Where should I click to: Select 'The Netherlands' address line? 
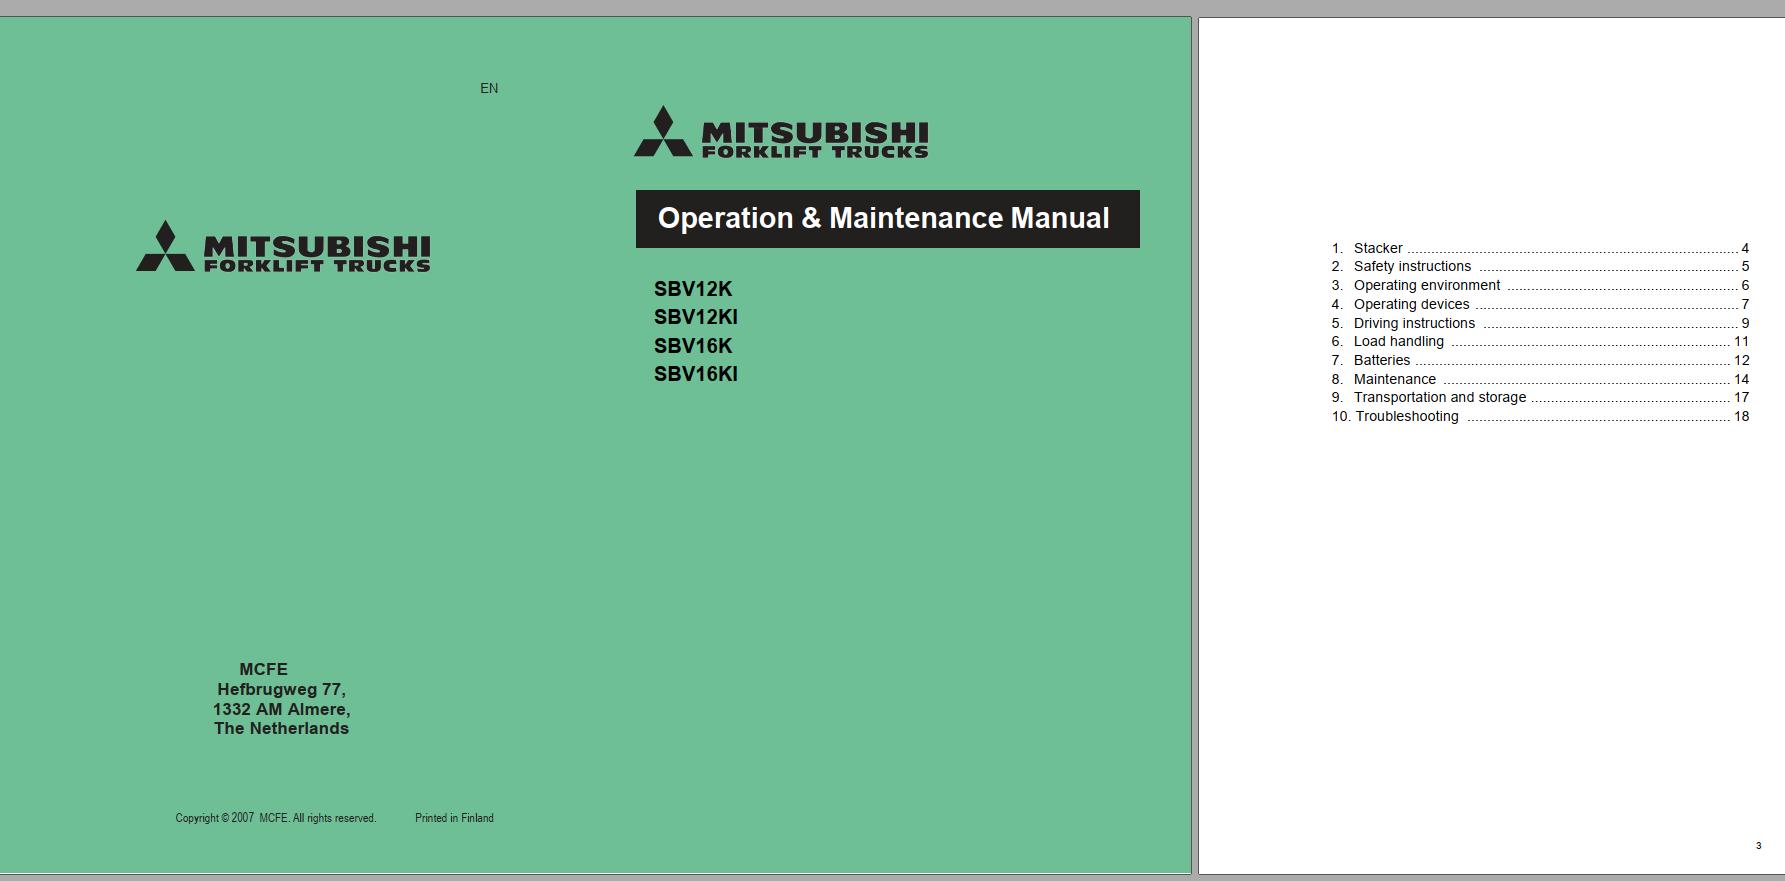pos(281,728)
